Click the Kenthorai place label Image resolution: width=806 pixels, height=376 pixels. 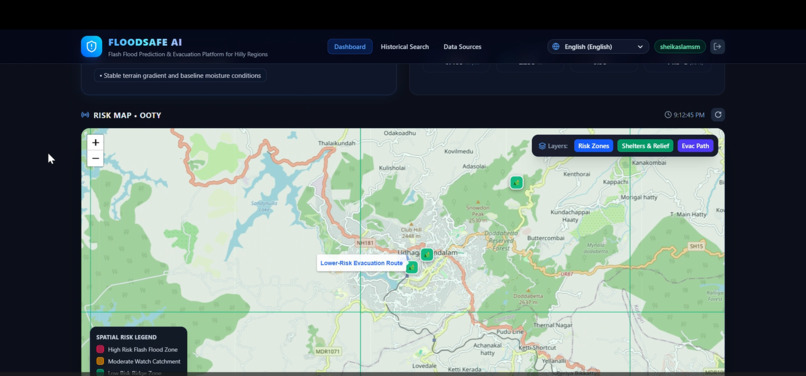point(577,174)
